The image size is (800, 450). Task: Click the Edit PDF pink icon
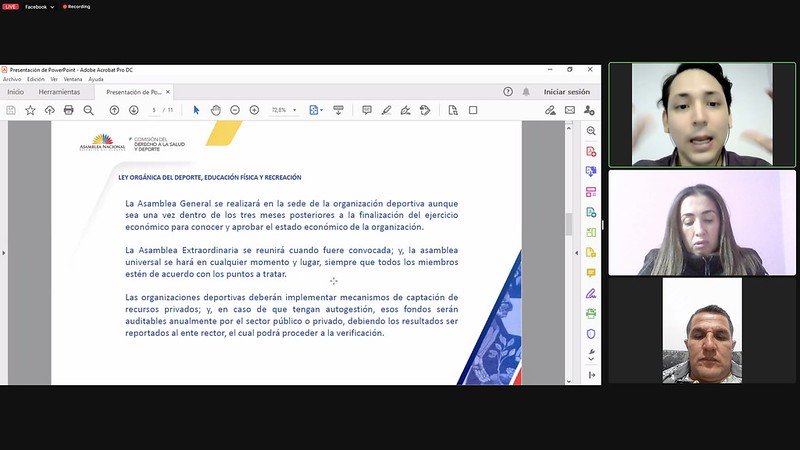[591, 192]
